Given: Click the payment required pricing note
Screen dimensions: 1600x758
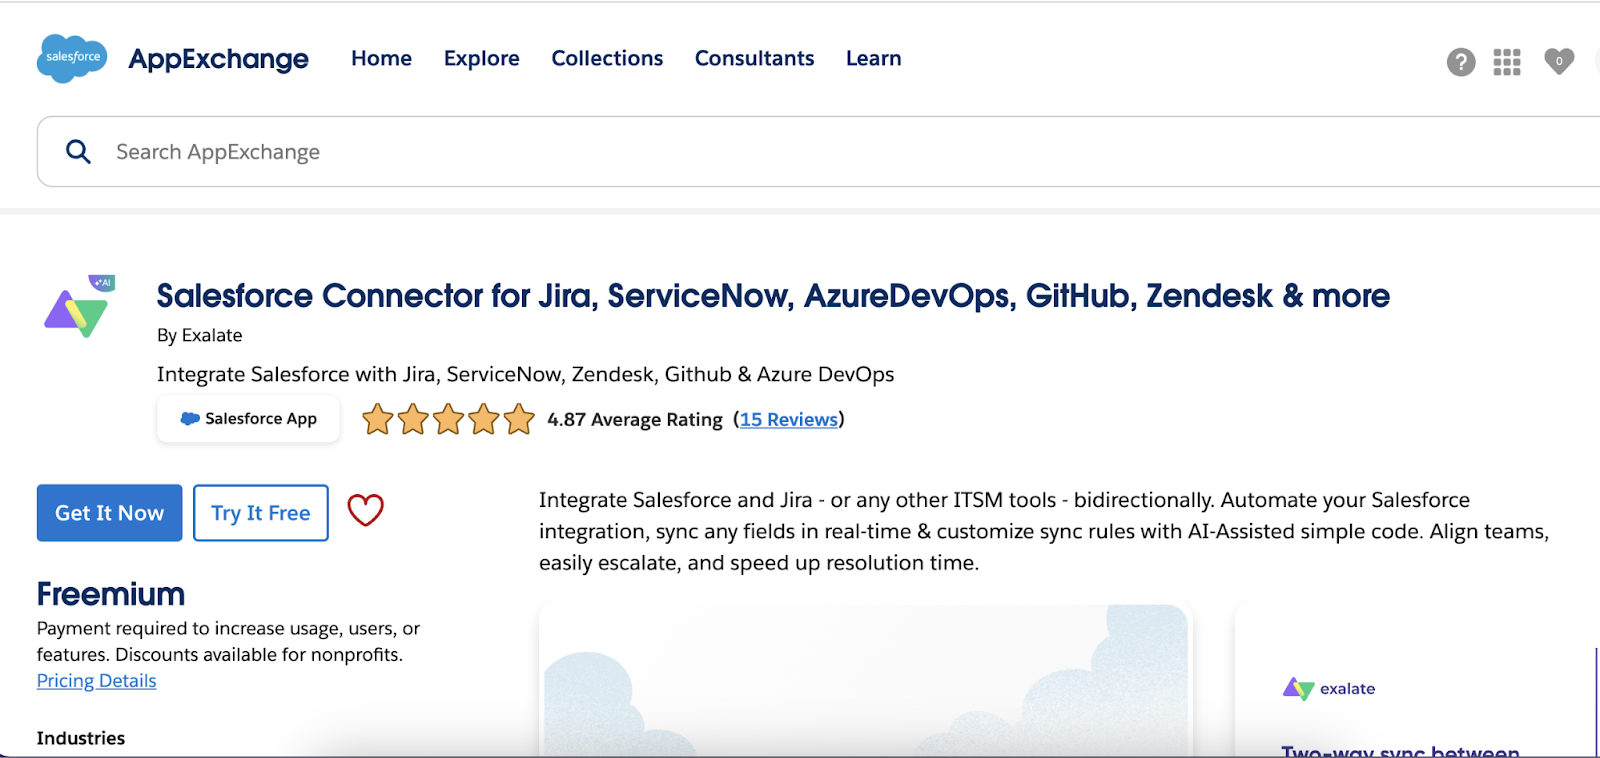Looking at the screenshot, I should point(228,641).
